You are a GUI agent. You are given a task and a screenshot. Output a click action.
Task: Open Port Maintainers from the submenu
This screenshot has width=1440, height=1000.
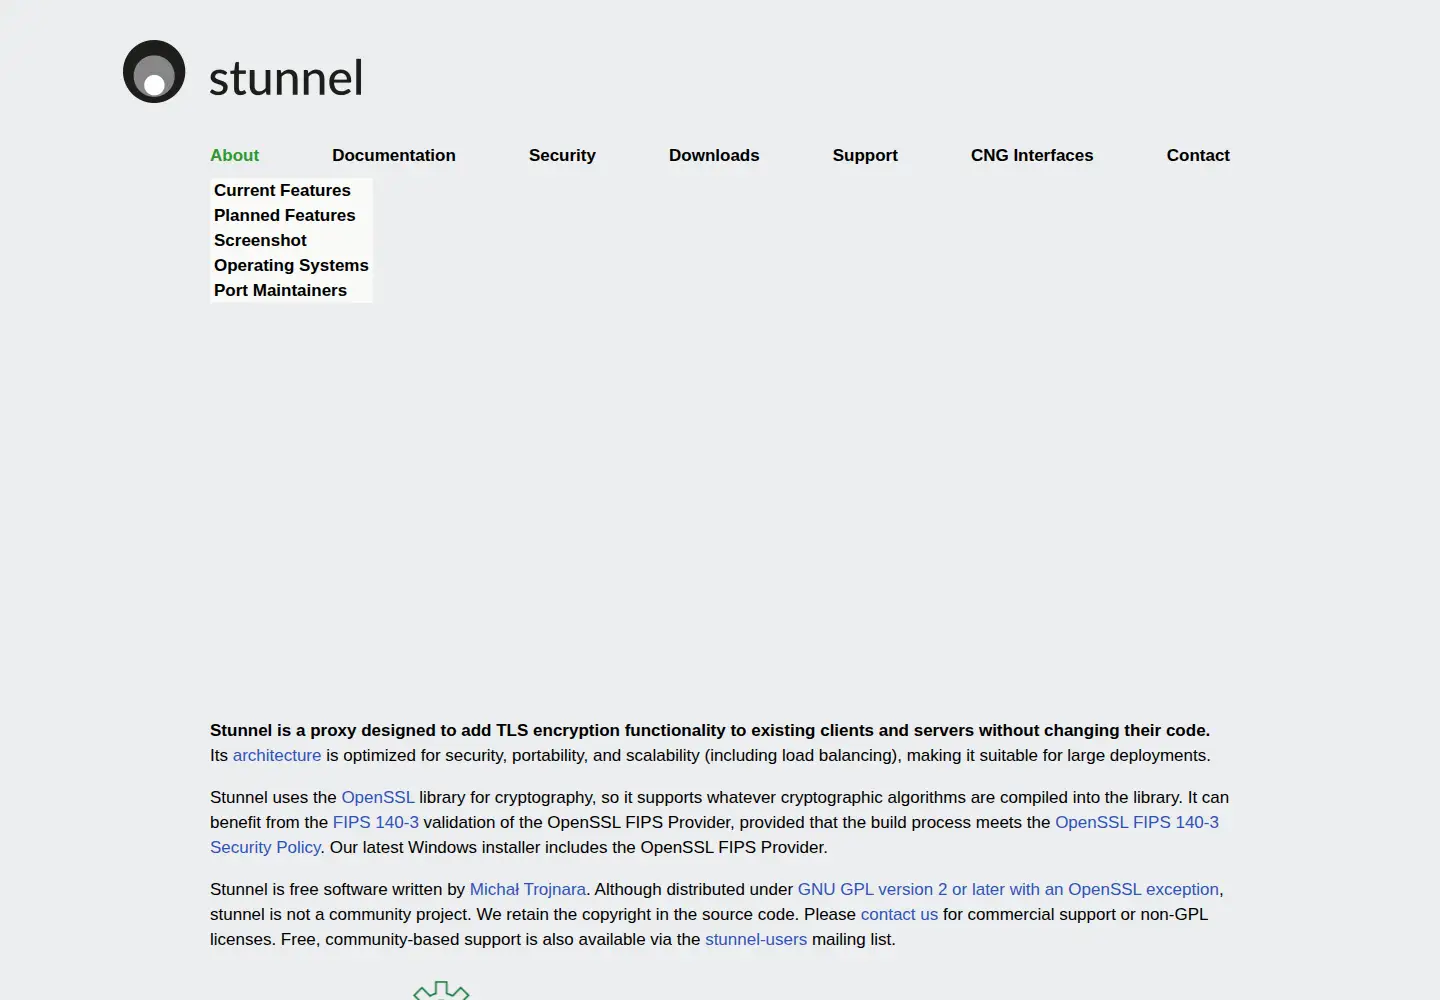tap(280, 290)
